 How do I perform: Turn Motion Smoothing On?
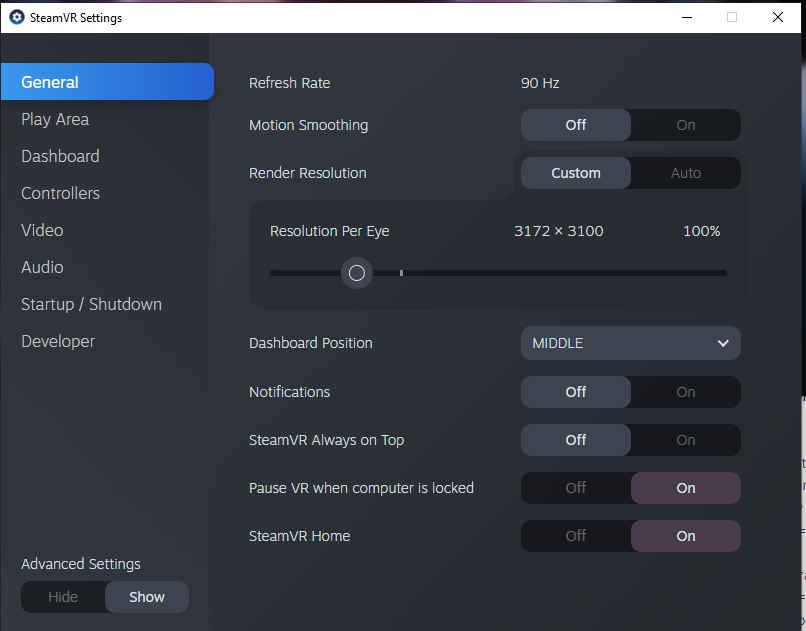[x=685, y=125]
